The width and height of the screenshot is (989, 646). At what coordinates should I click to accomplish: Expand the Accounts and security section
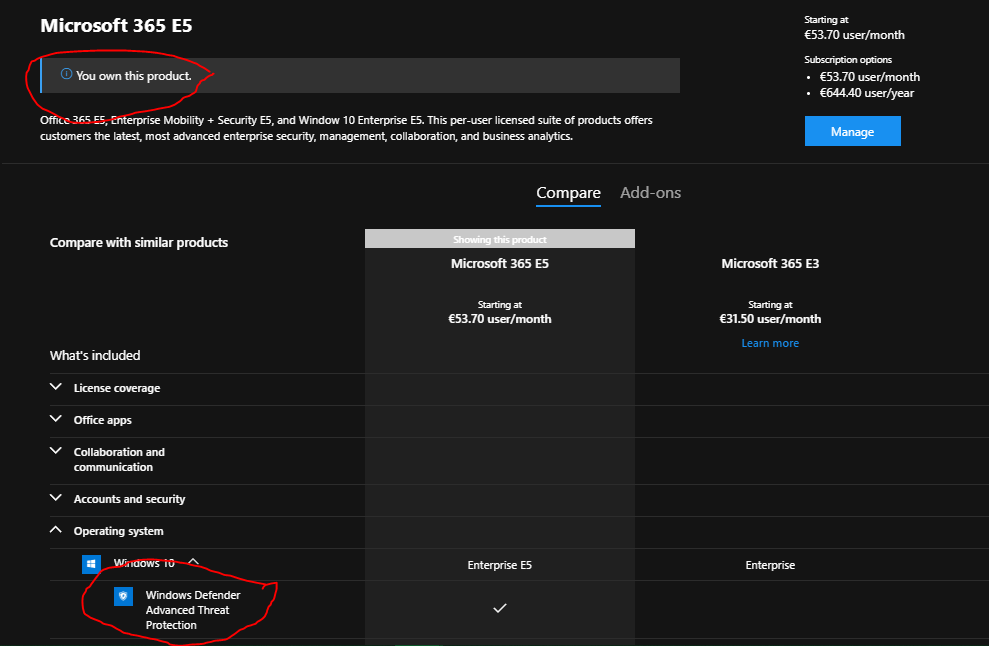pyautogui.click(x=57, y=498)
